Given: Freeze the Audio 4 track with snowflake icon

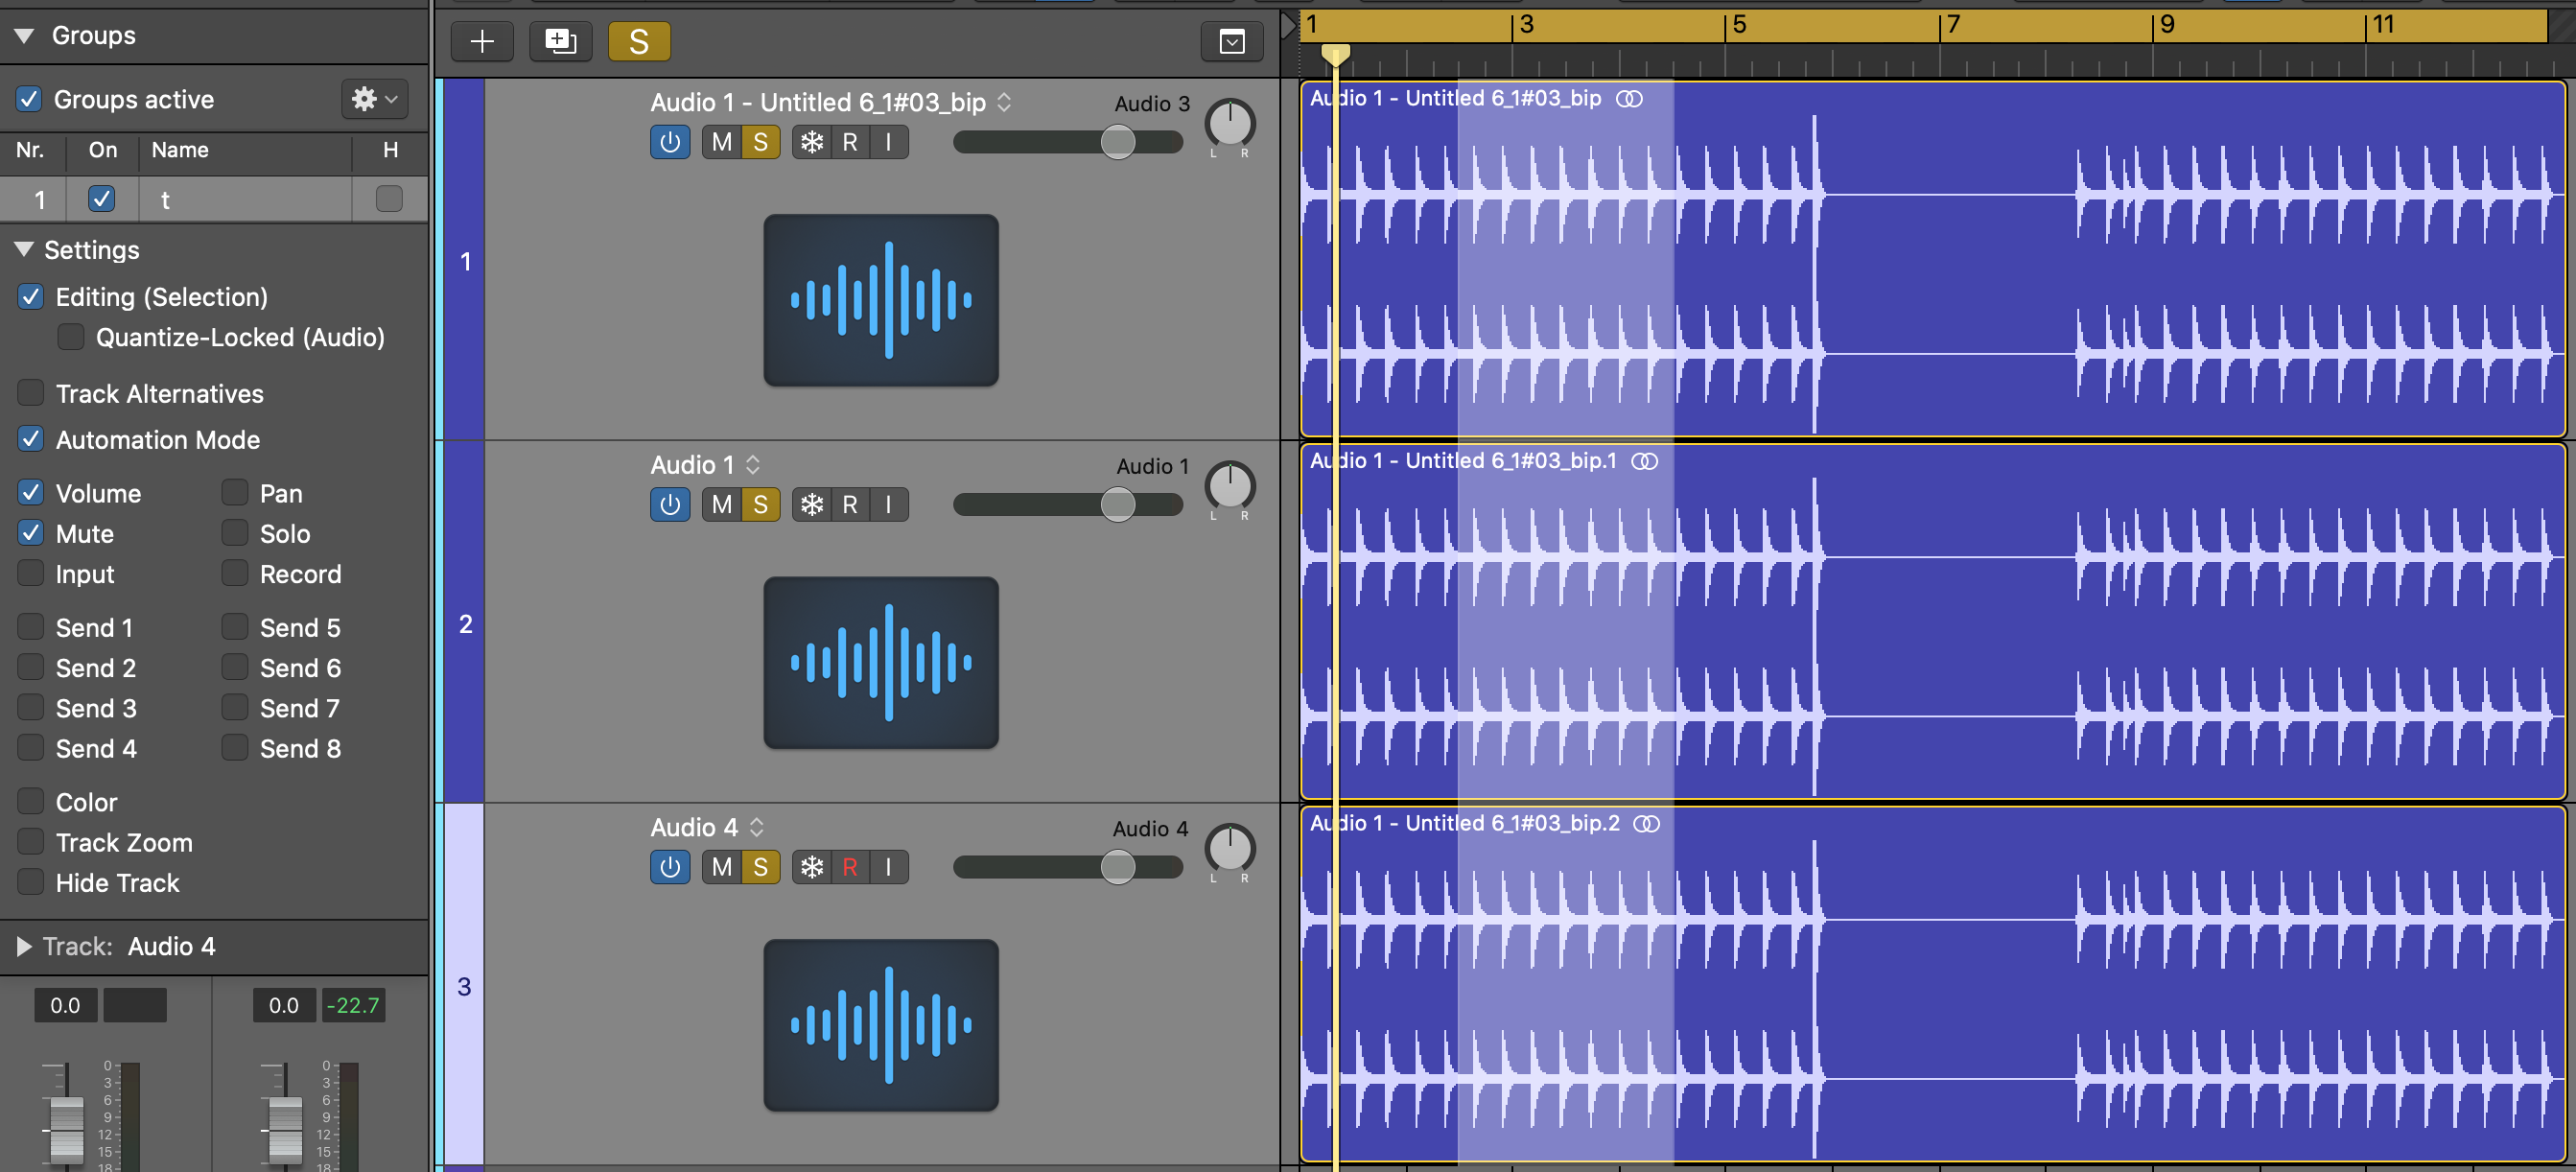Looking at the screenshot, I should pos(812,867).
